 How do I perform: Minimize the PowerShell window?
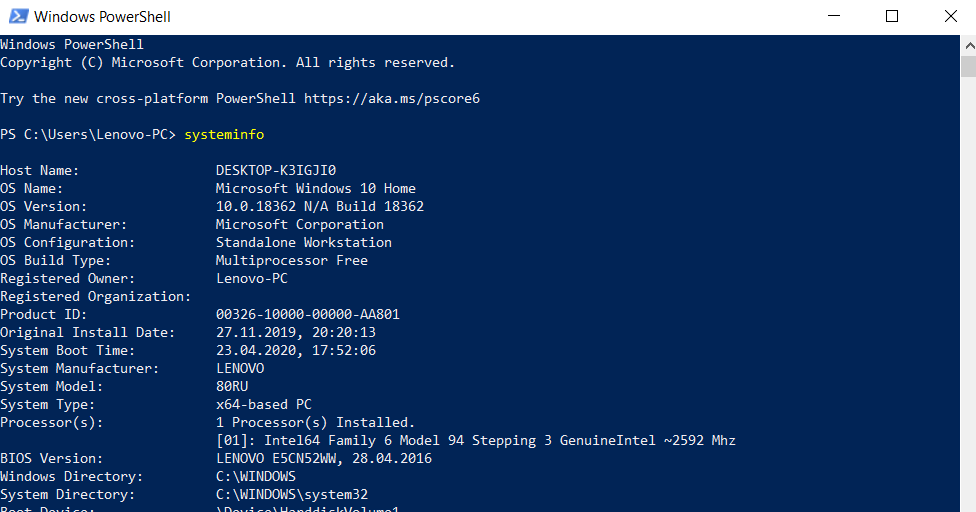(837, 17)
